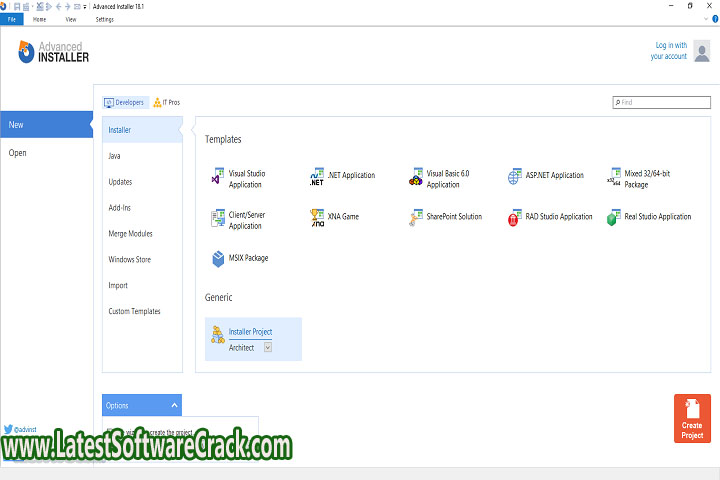Select the Client/Server Application template icon
This screenshot has width=720, height=480.
click(217, 218)
